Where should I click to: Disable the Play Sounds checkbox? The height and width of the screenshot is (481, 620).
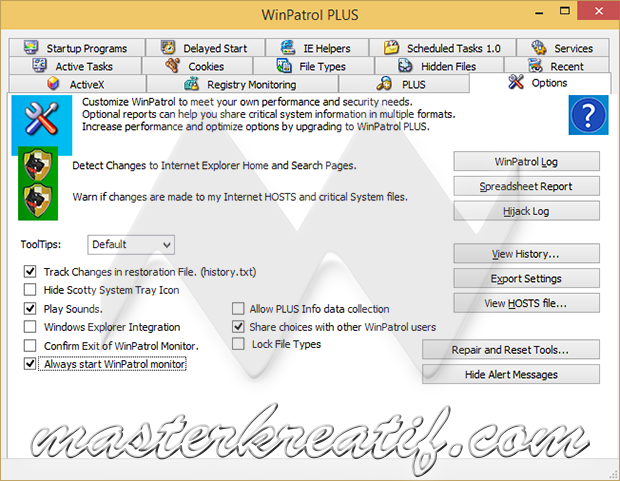click(x=30, y=309)
